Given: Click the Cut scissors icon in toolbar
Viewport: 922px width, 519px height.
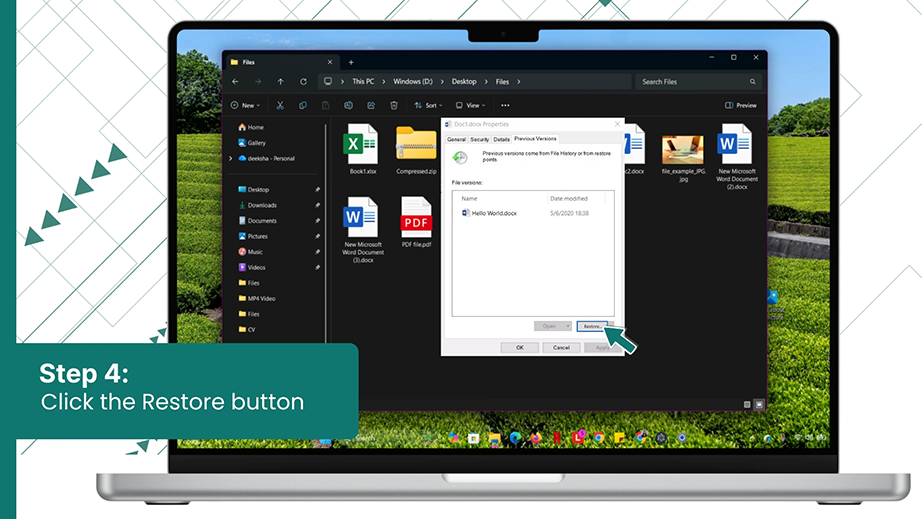Looking at the screenshot, I should pos(280,105).
